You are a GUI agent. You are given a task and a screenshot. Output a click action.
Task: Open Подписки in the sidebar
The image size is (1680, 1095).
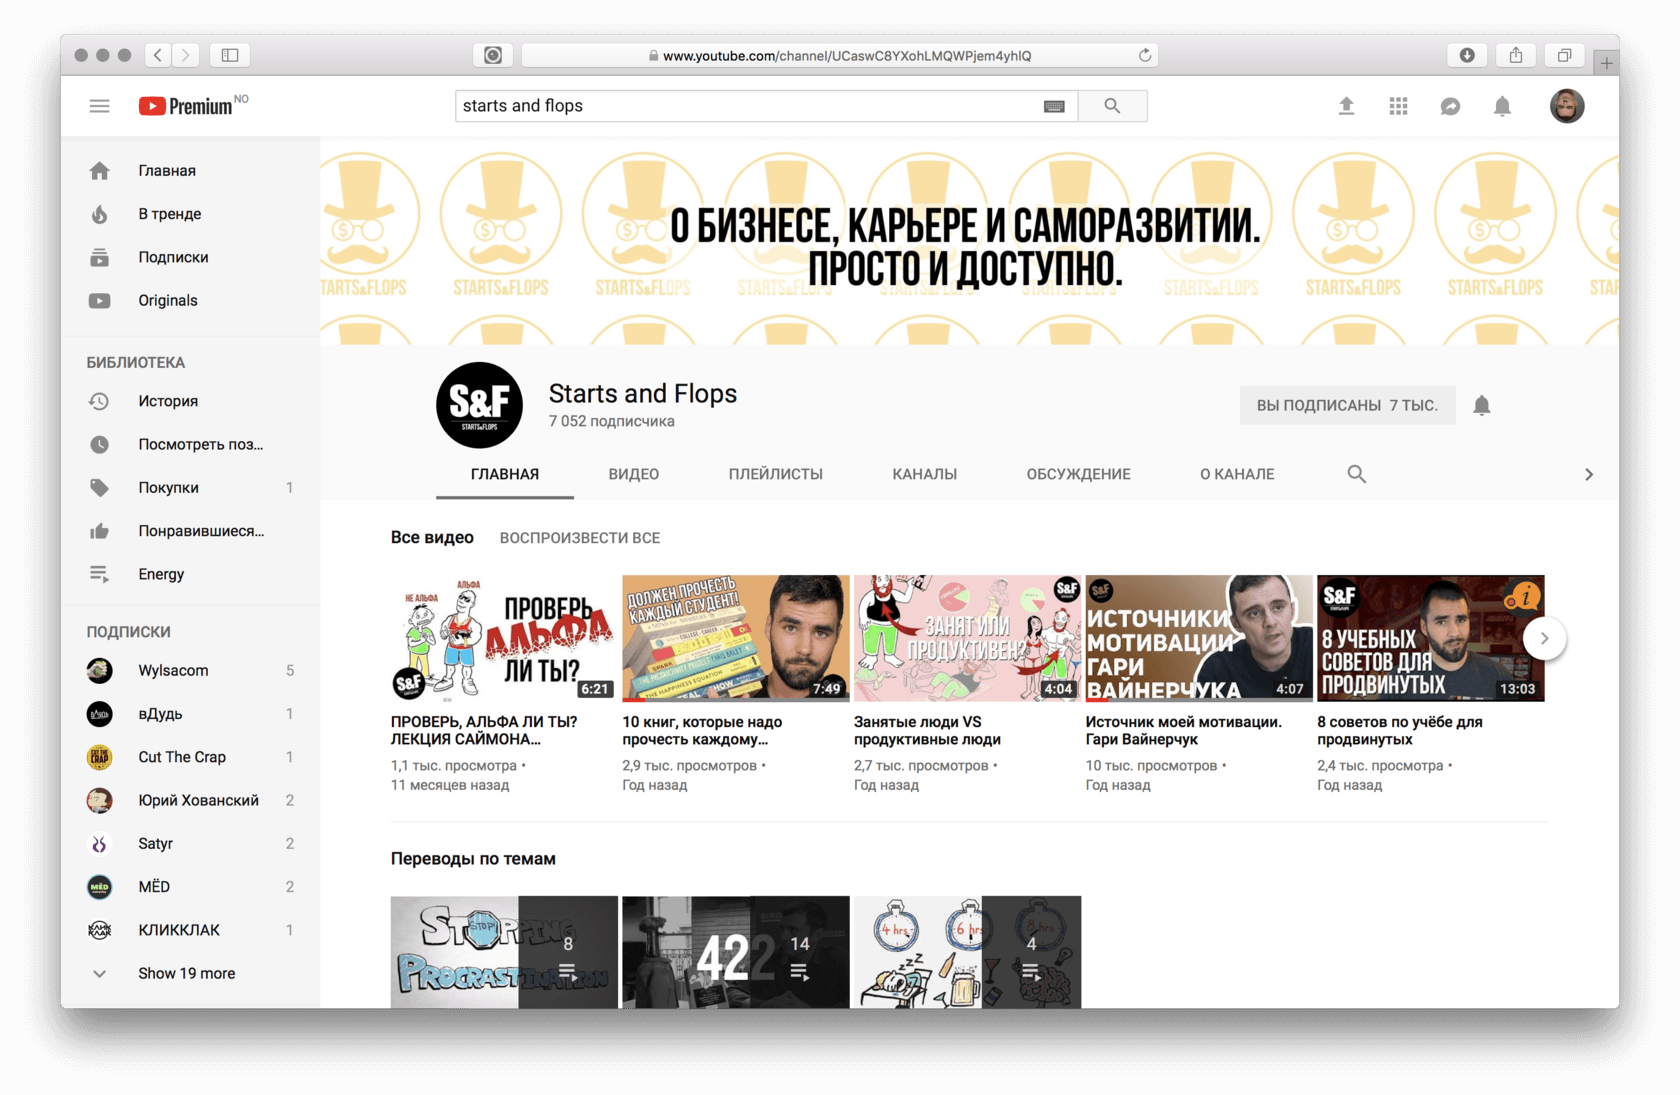pyautogui.click(x=190, y=257)
